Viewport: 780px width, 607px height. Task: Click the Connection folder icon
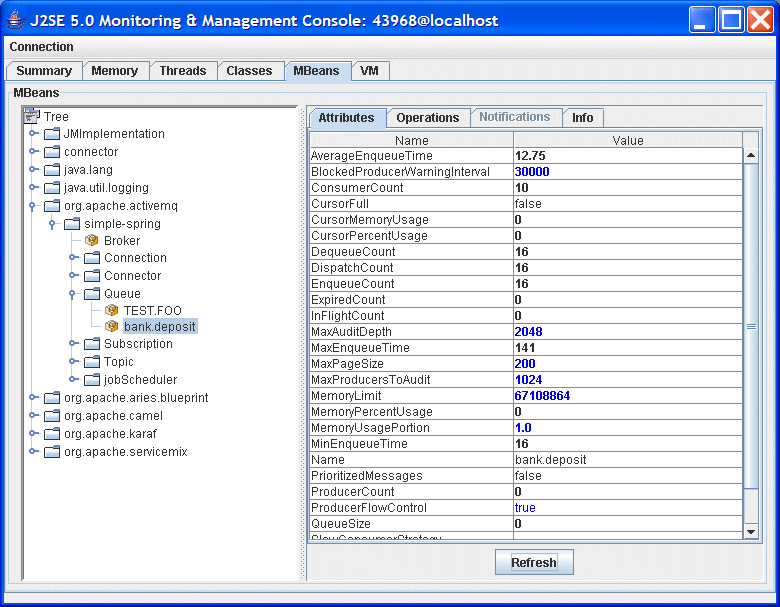tap(92, 258)
